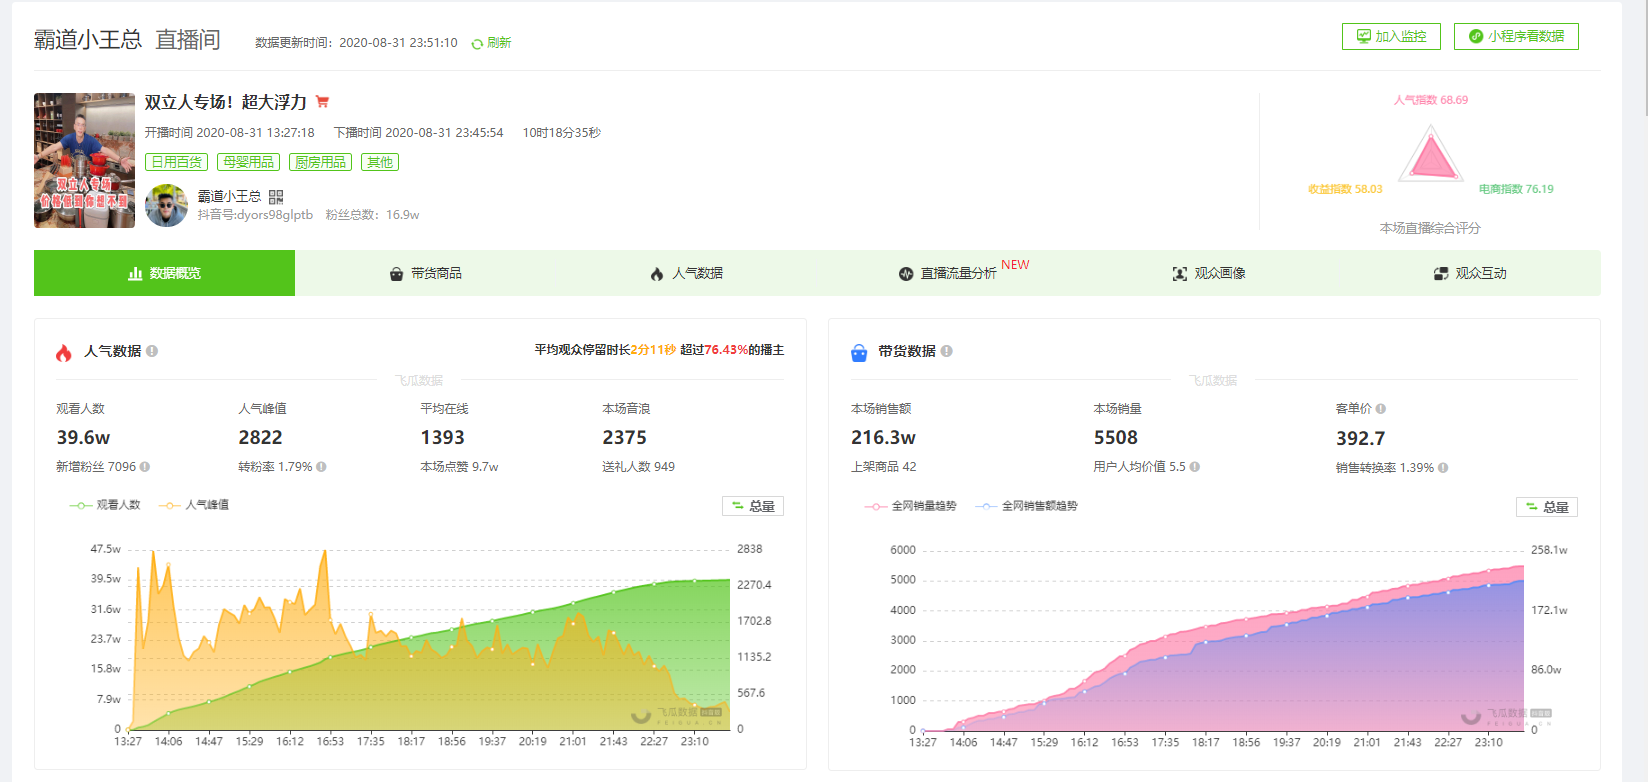Click the 客单价 value 392.7
This screenshot has width=1648, height=782.
1361,439
